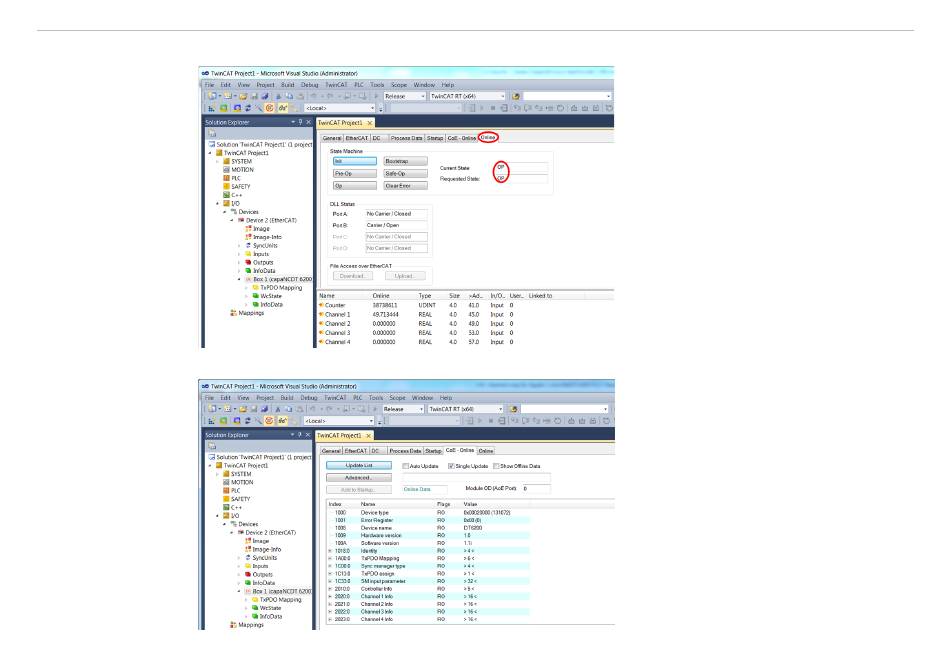Click the Update List button
950x665 pixels.
point(359,465)
